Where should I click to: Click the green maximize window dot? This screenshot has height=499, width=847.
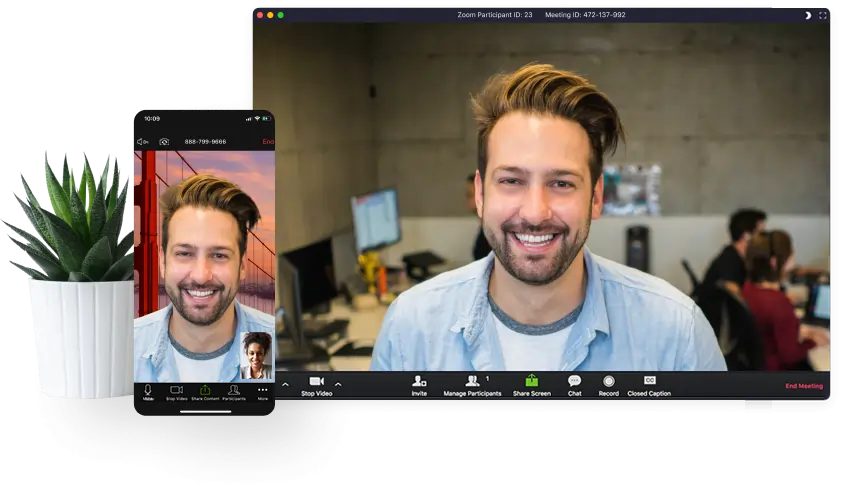(x=280, y=15)
